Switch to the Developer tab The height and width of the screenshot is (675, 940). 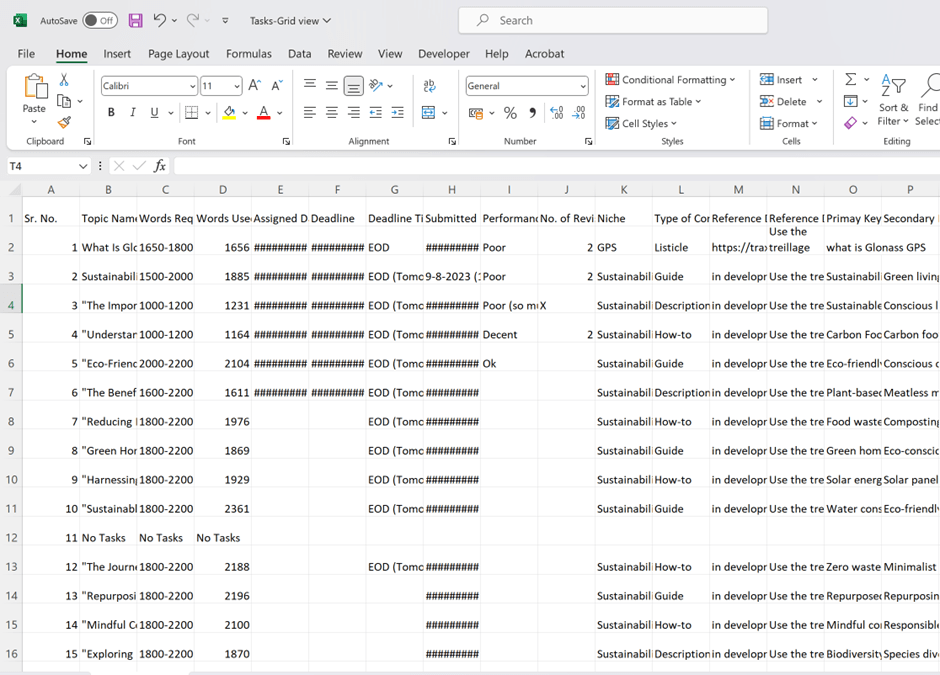tap(444, 53)
